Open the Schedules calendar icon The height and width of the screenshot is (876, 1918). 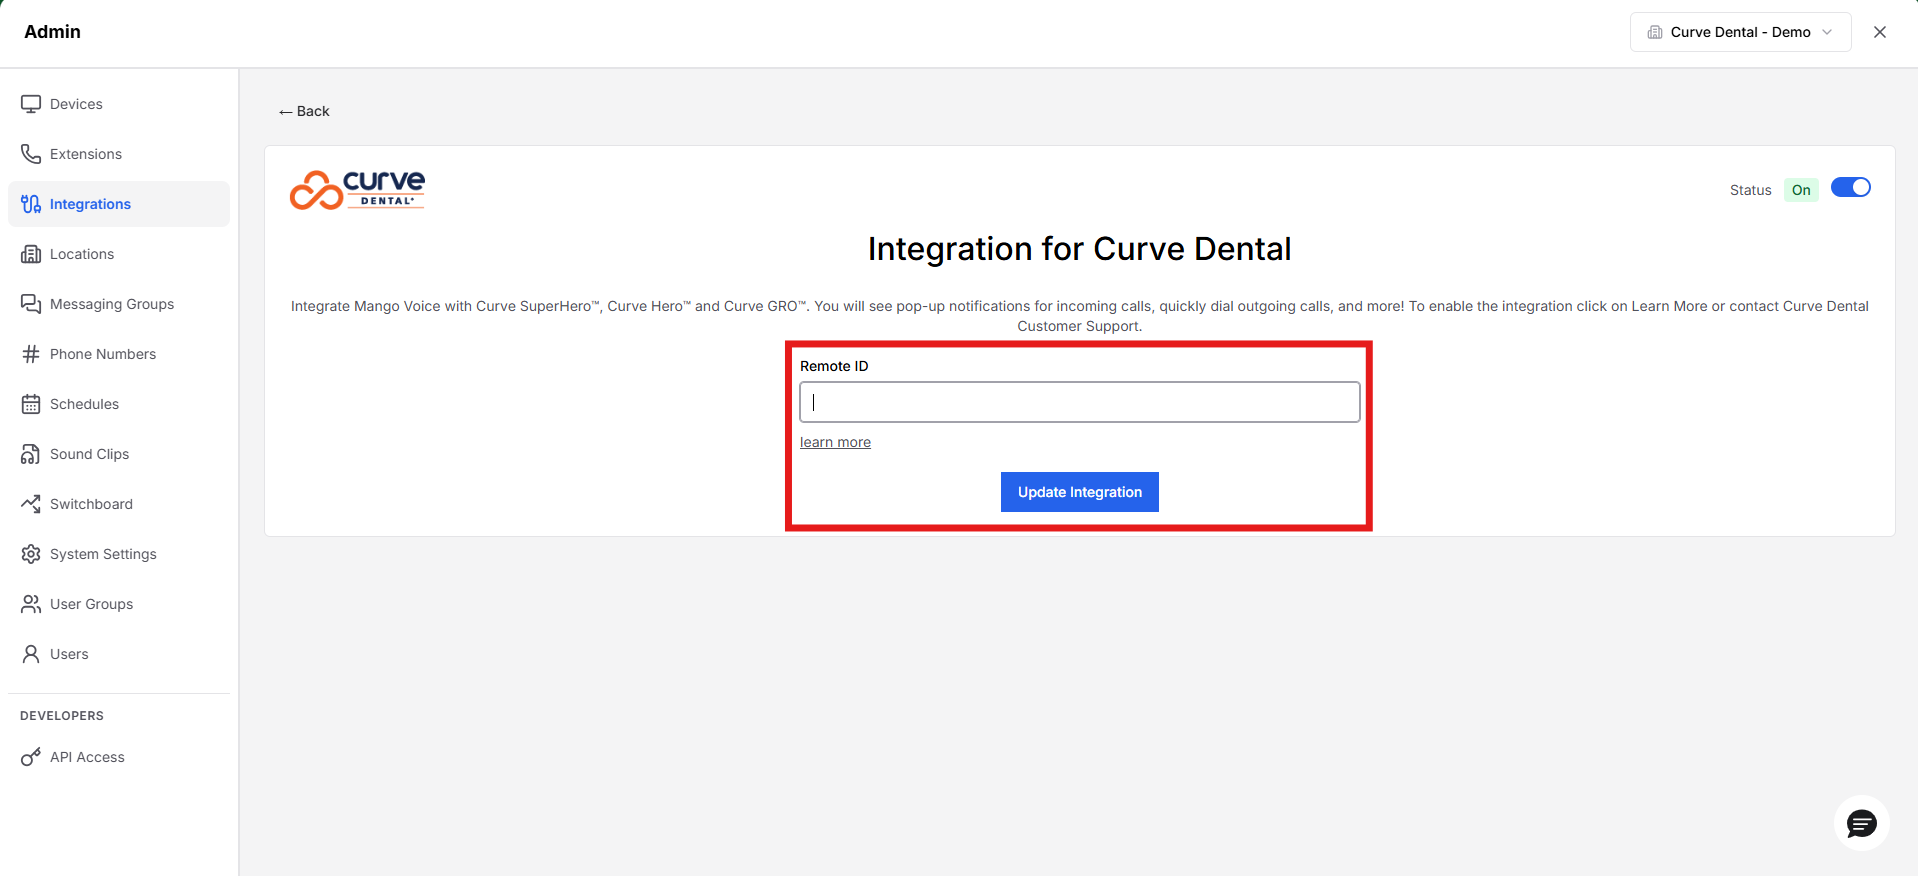tap(31, 404)
